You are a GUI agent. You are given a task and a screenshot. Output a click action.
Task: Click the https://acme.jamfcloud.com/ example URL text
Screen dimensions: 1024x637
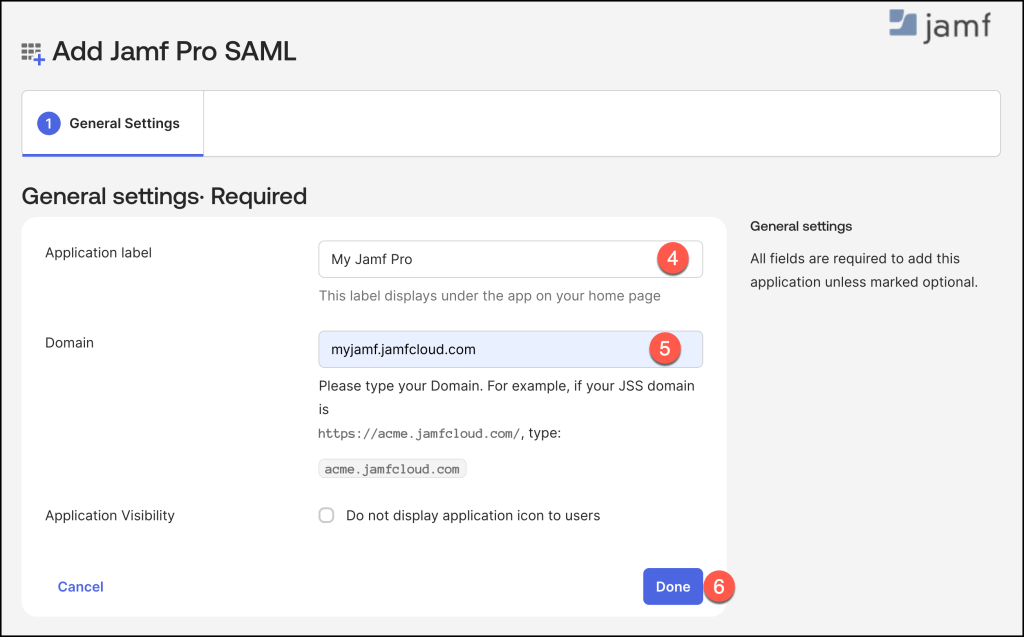point(420,433)
